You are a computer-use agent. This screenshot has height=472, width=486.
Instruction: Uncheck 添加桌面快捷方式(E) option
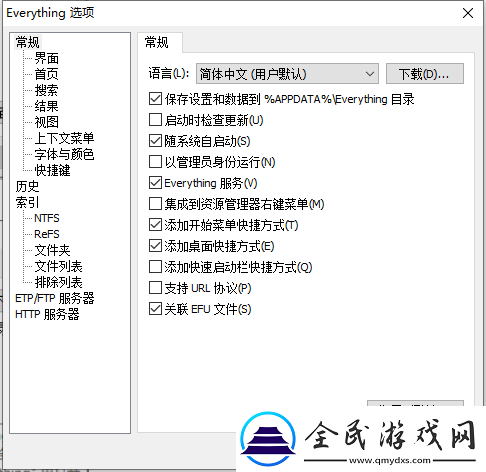tap(155, 246)
